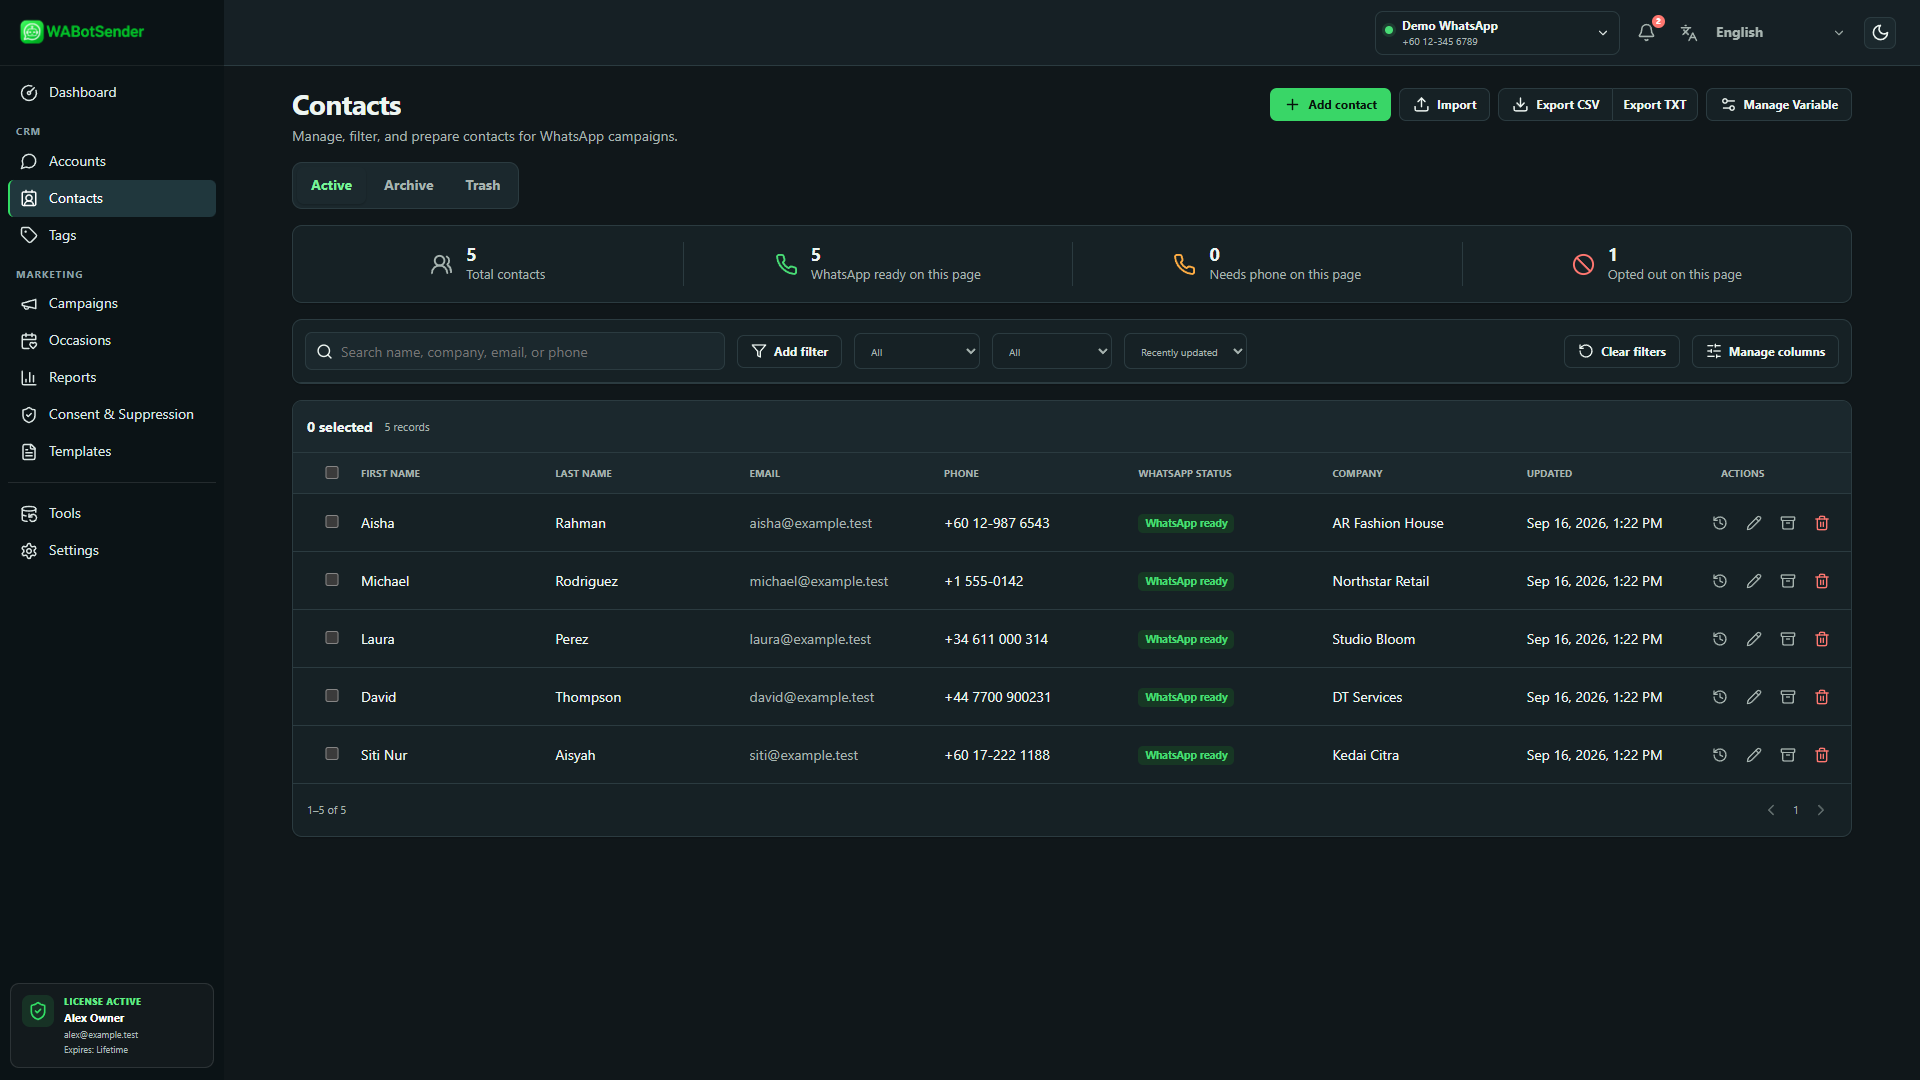The height and width of the screenshot is (1080, 1920).
Task: Click Add filter button
Action: (789, 351)
